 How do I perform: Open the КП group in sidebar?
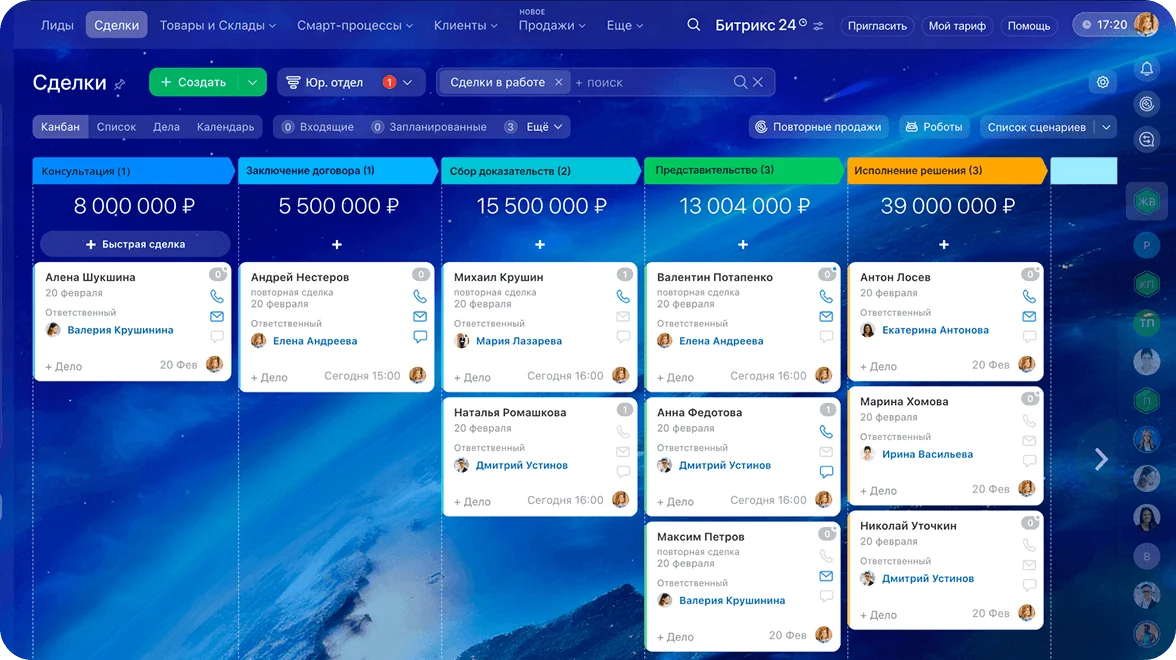point(1147,284)
